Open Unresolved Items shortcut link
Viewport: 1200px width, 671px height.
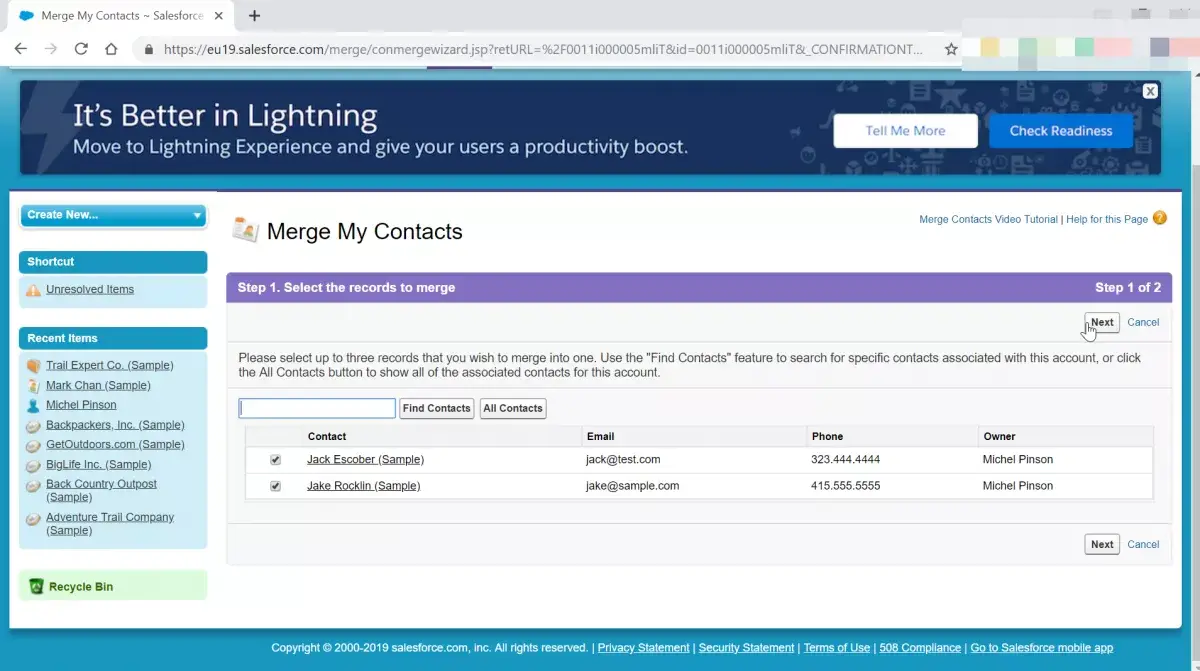(x=90, y=289)
